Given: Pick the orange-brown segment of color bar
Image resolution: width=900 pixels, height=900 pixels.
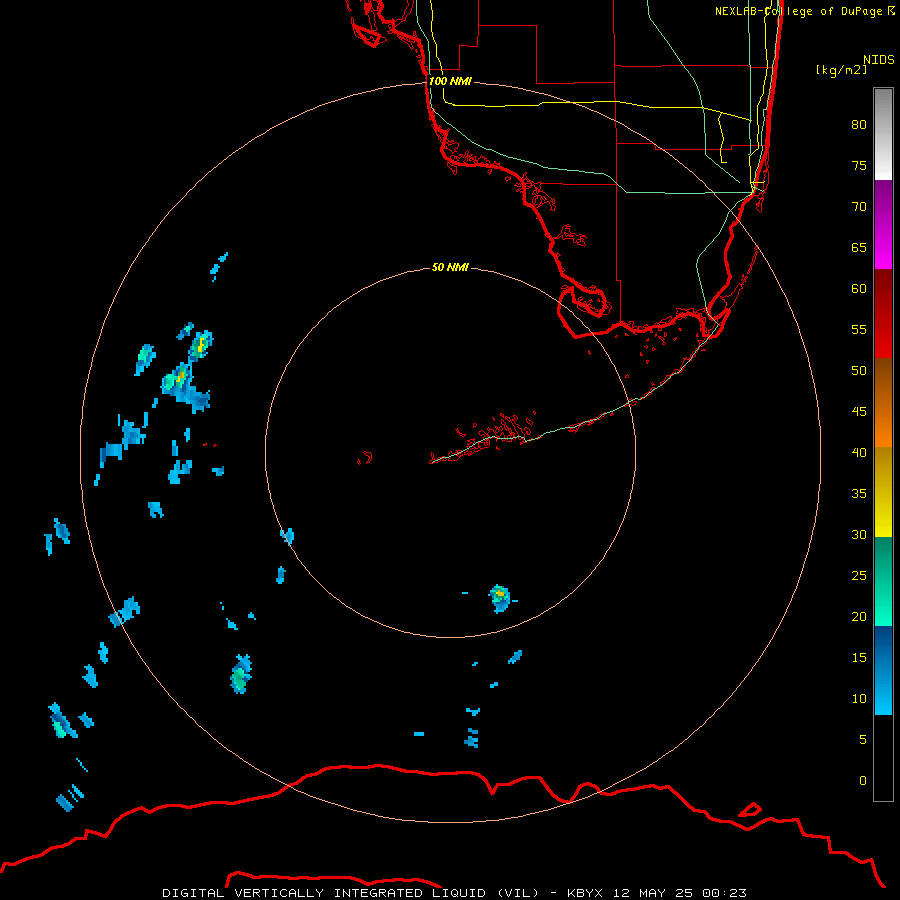Looking at the screenshot, I should coord(883,403).
